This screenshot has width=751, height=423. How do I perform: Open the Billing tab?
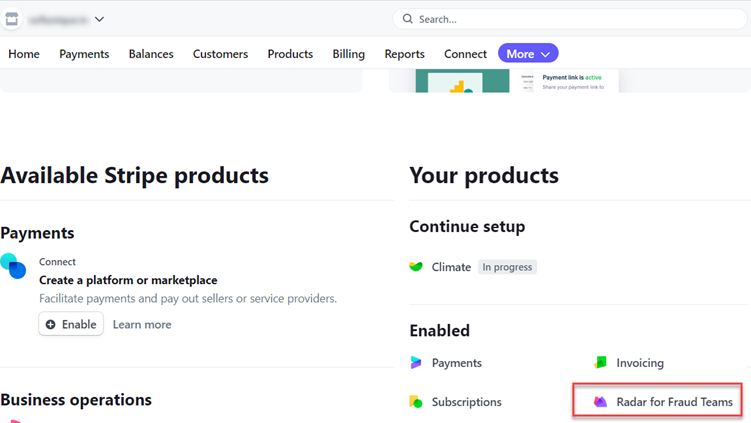click(x=348, y=54)
